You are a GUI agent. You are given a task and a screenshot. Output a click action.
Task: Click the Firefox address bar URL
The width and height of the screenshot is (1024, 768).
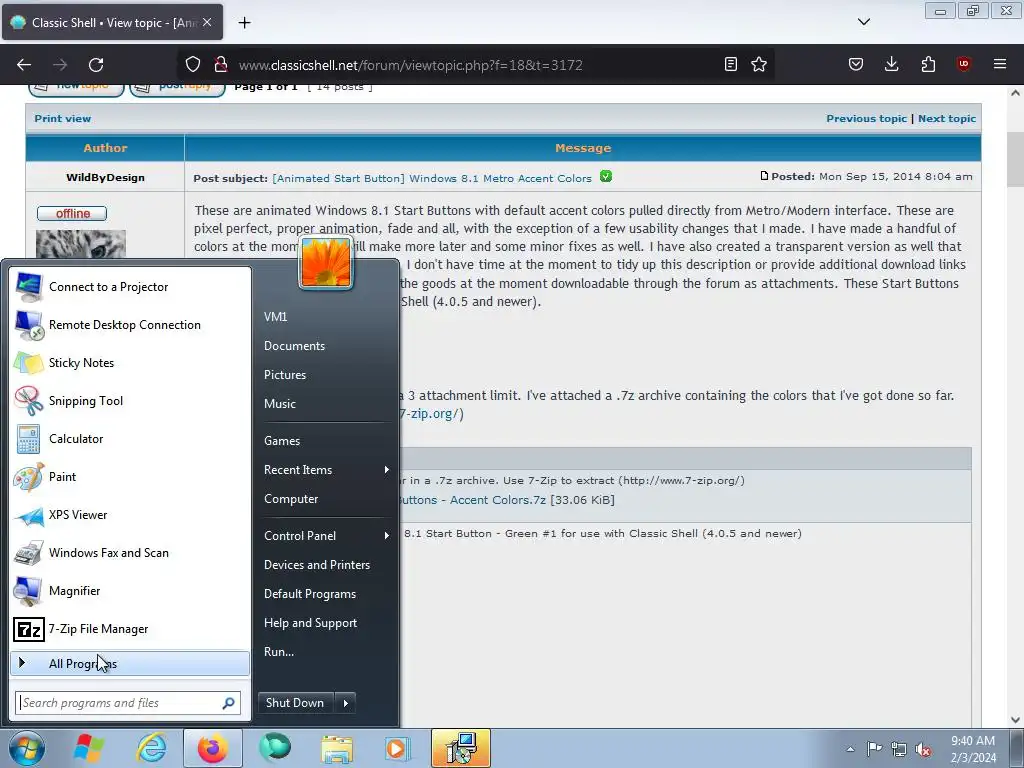click(410, 65)
